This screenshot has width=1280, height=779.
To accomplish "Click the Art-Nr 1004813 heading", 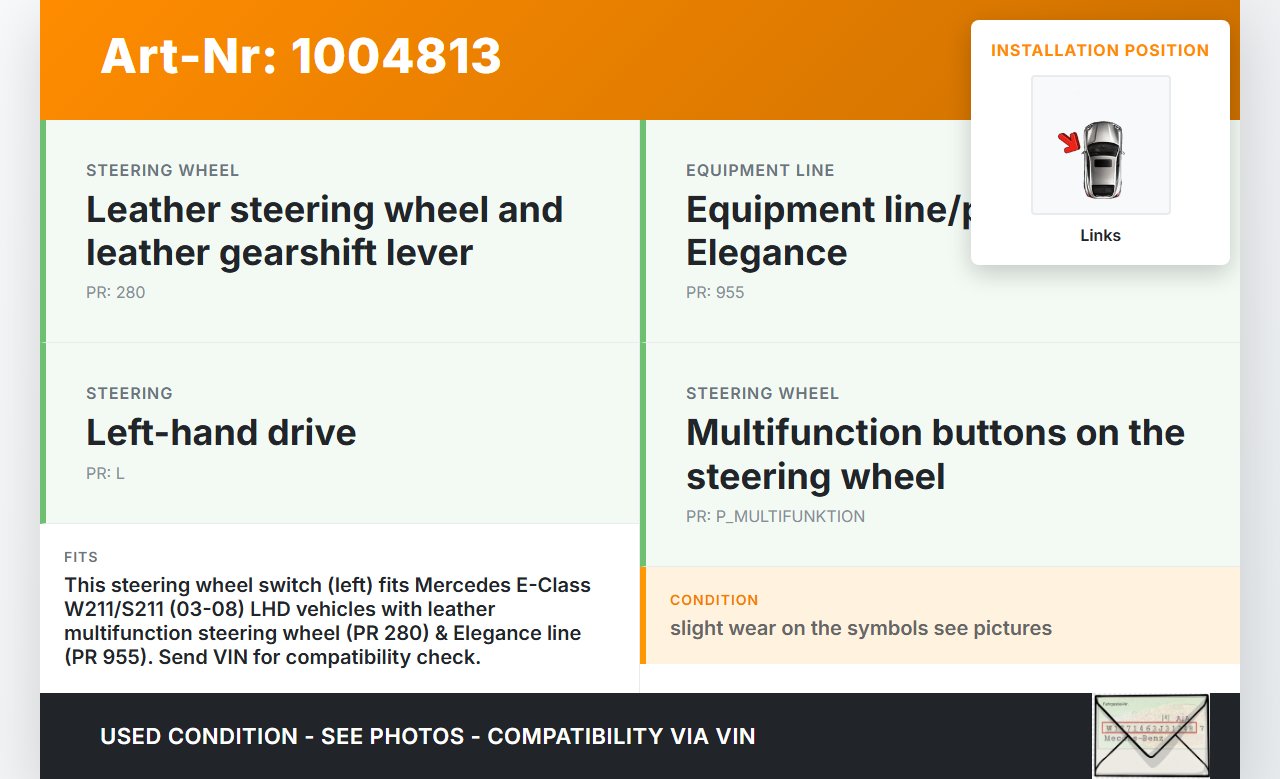I will [300, 56].
